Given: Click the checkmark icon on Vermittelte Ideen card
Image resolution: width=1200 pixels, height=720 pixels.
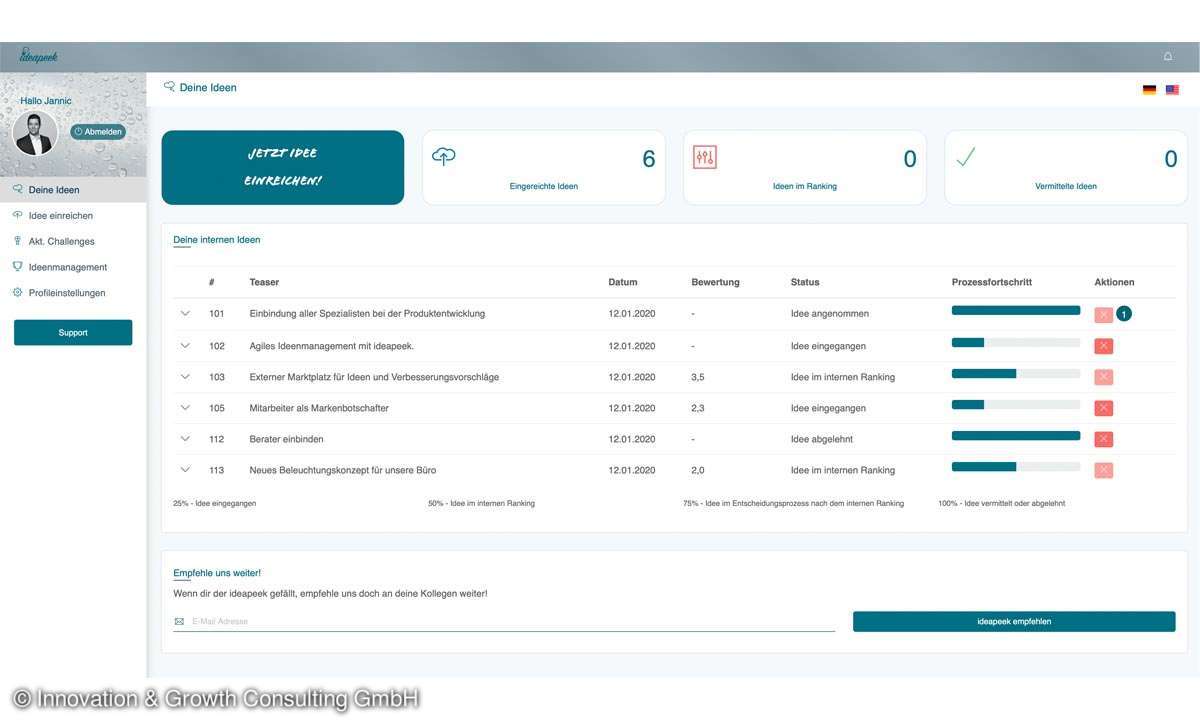Looking at the screenshot, I should click(x=965, y=157).
